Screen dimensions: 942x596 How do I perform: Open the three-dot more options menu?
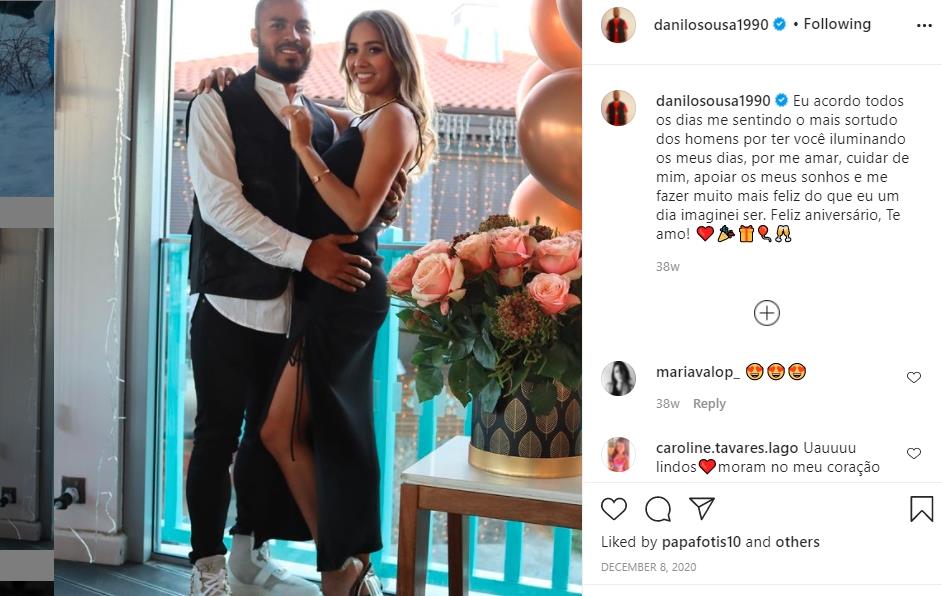(924, 25)
